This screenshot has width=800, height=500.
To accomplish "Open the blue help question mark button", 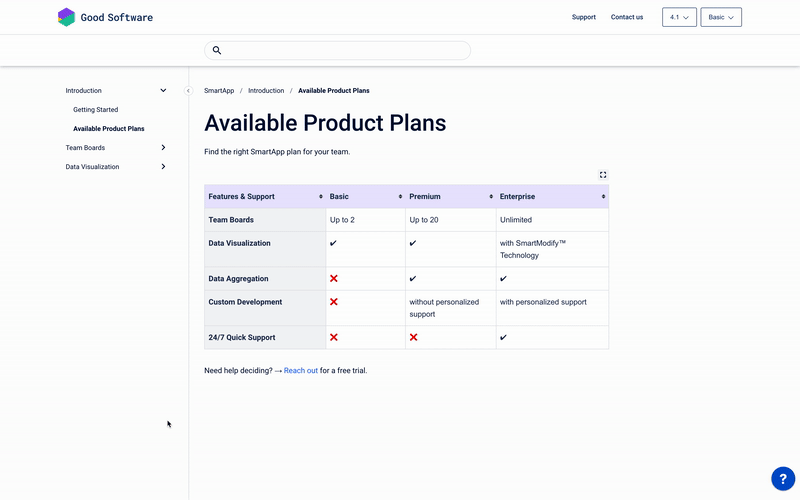I will click(782, 478).
